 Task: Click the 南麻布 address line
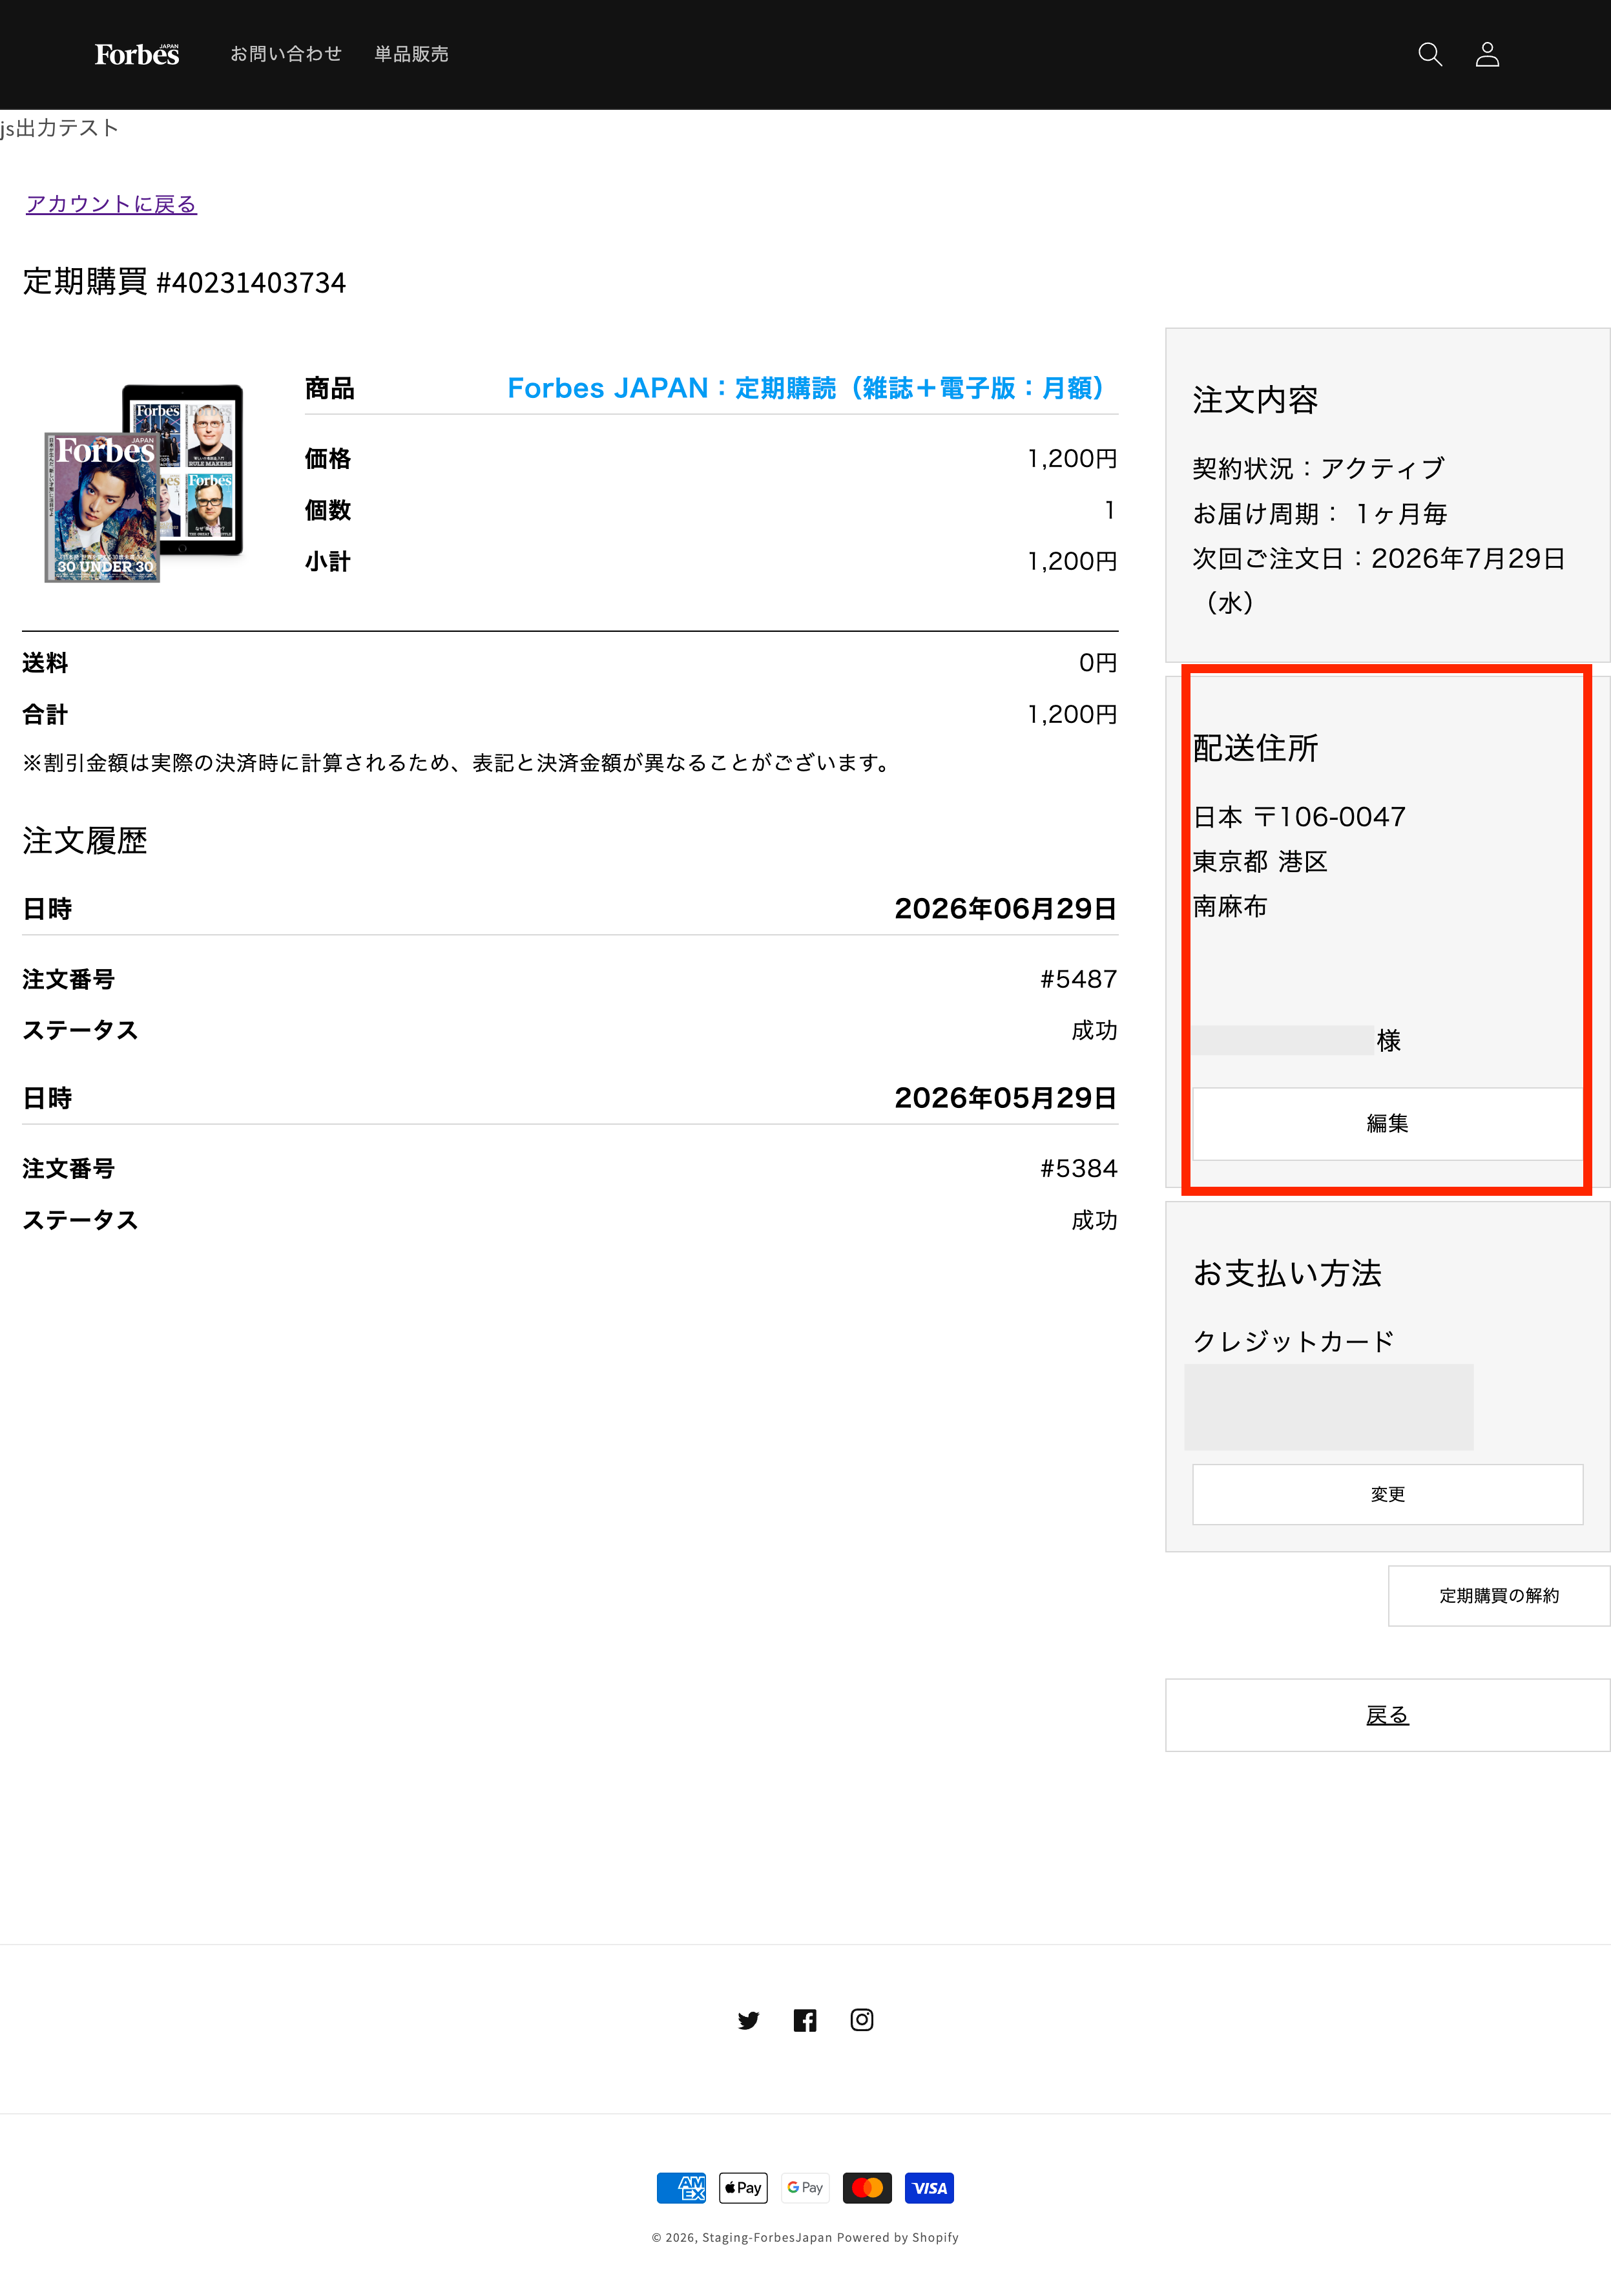click(x=1230, y=907)
